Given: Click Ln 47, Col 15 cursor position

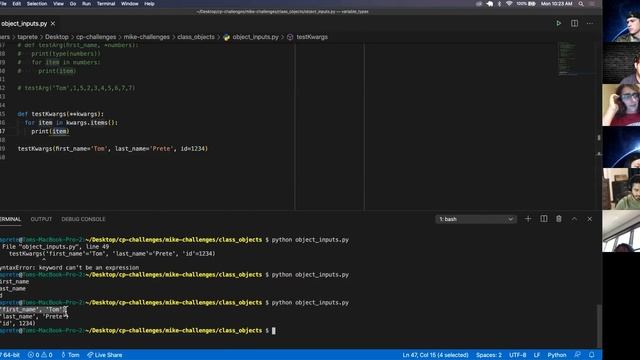Looking at the screenshot, I should pyautogui.click(x=435, y=355).
